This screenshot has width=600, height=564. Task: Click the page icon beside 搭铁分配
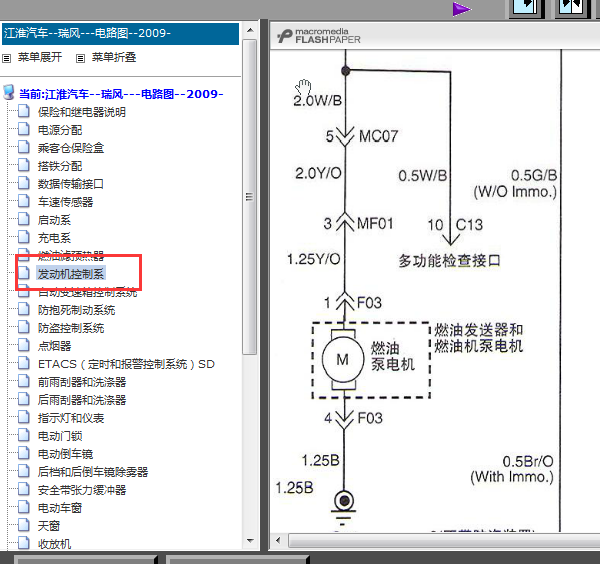24,165
